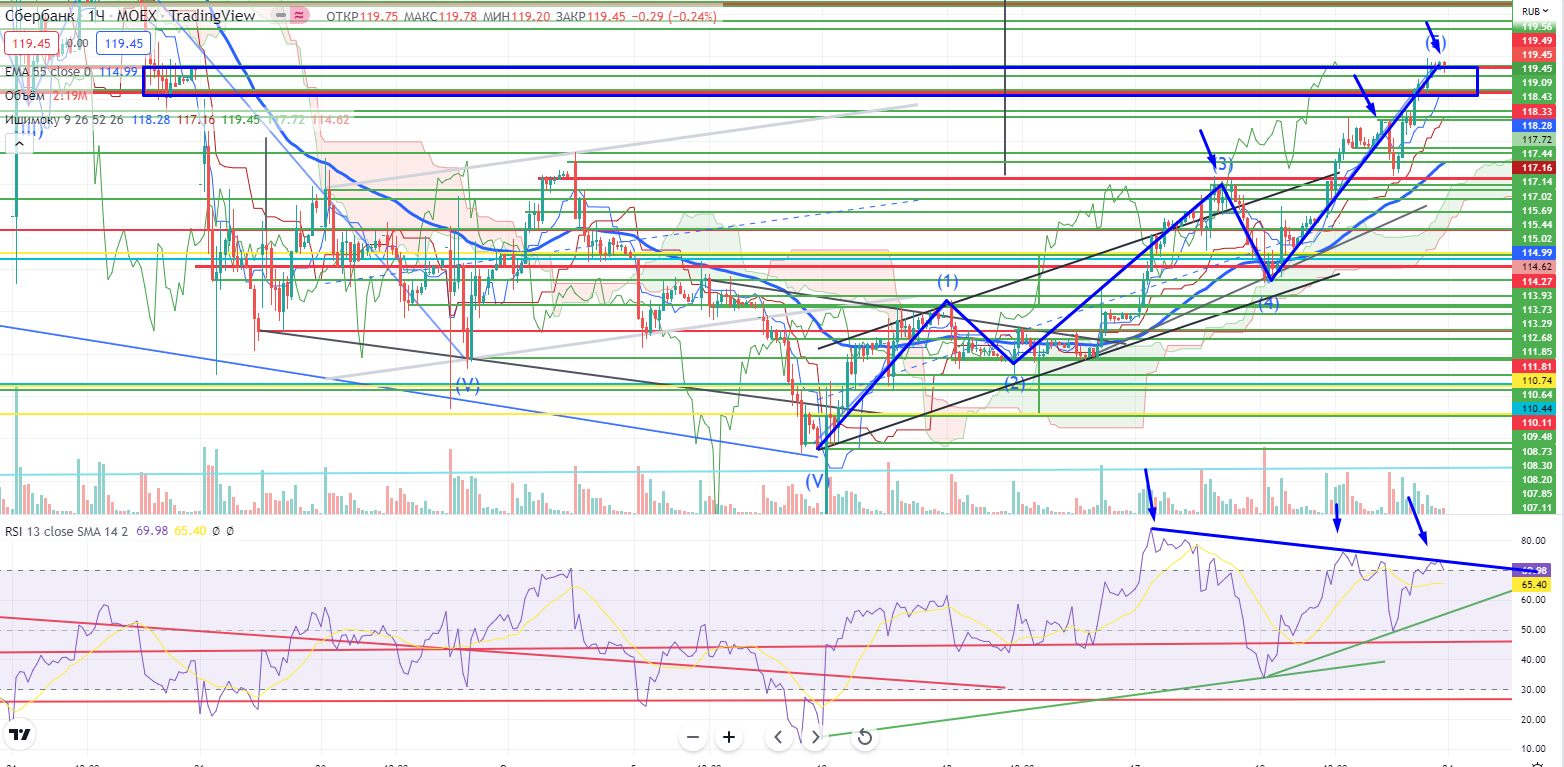
Task: Select the EMA 55 close indicator legend
Action: coord(47,71)
